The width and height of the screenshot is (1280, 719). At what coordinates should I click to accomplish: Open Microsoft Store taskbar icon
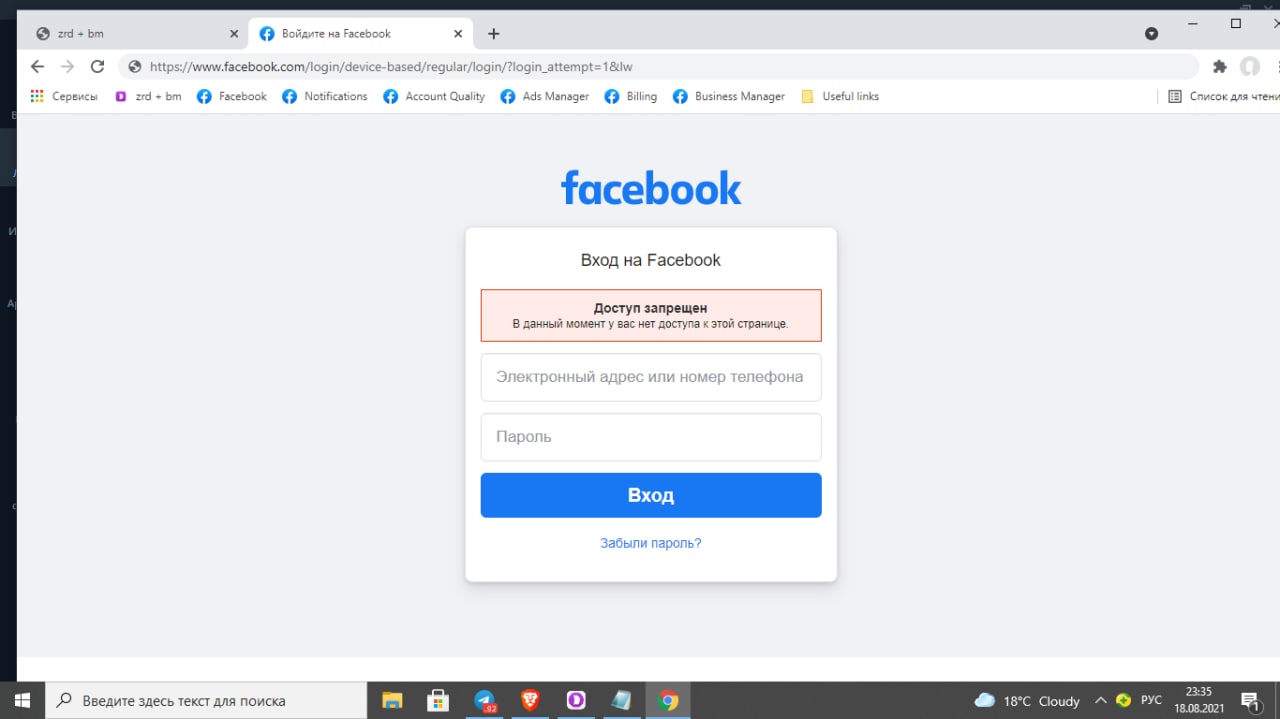[437, 701]
